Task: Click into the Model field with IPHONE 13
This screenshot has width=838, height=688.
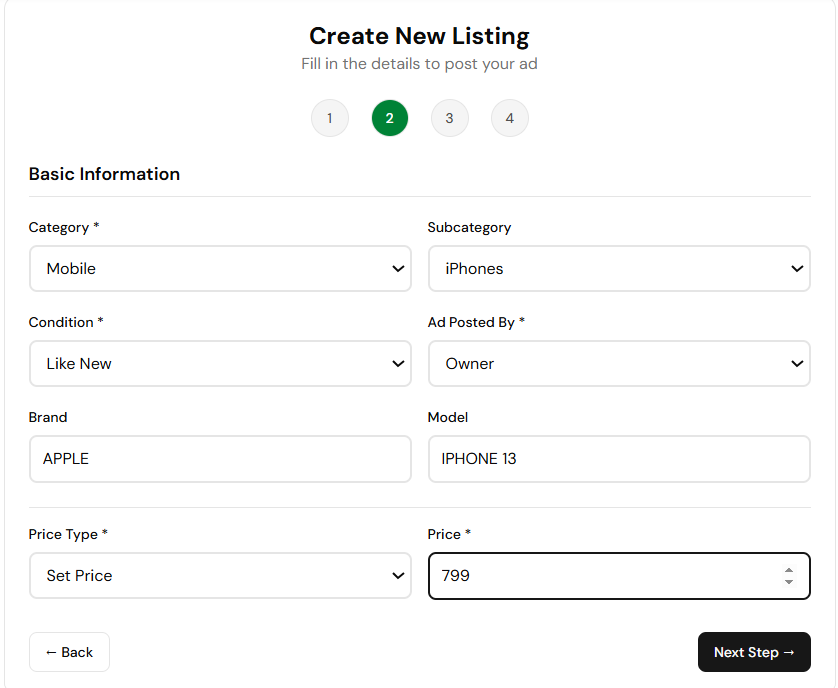Action: (619, 459)
